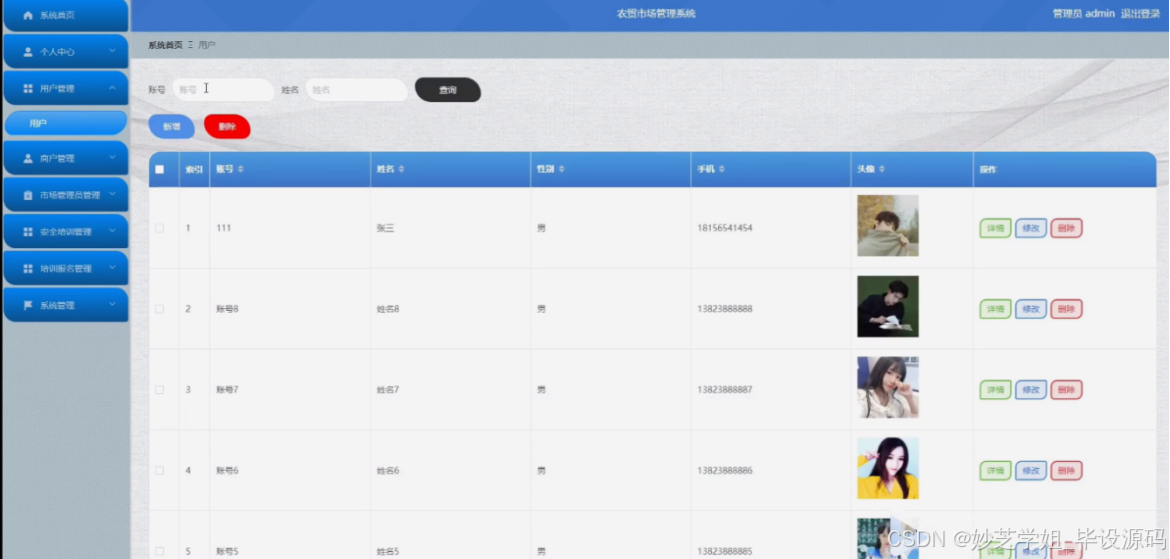The width and height of the screenshot is (1170, 559).
Task: Open the 商户管理 sidebar menu
Action: pos(66,158)
